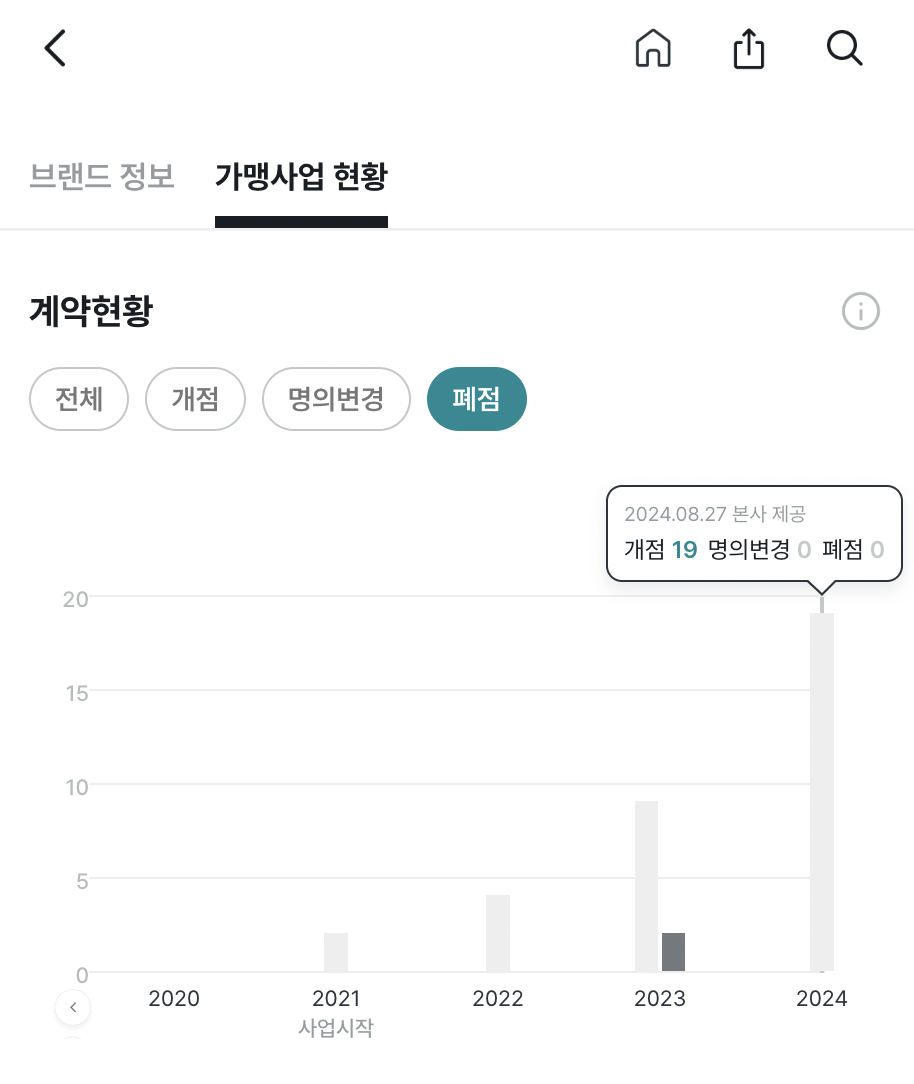
Task: Select the 가맹사업 현황 tab
Action: [301, 177]
